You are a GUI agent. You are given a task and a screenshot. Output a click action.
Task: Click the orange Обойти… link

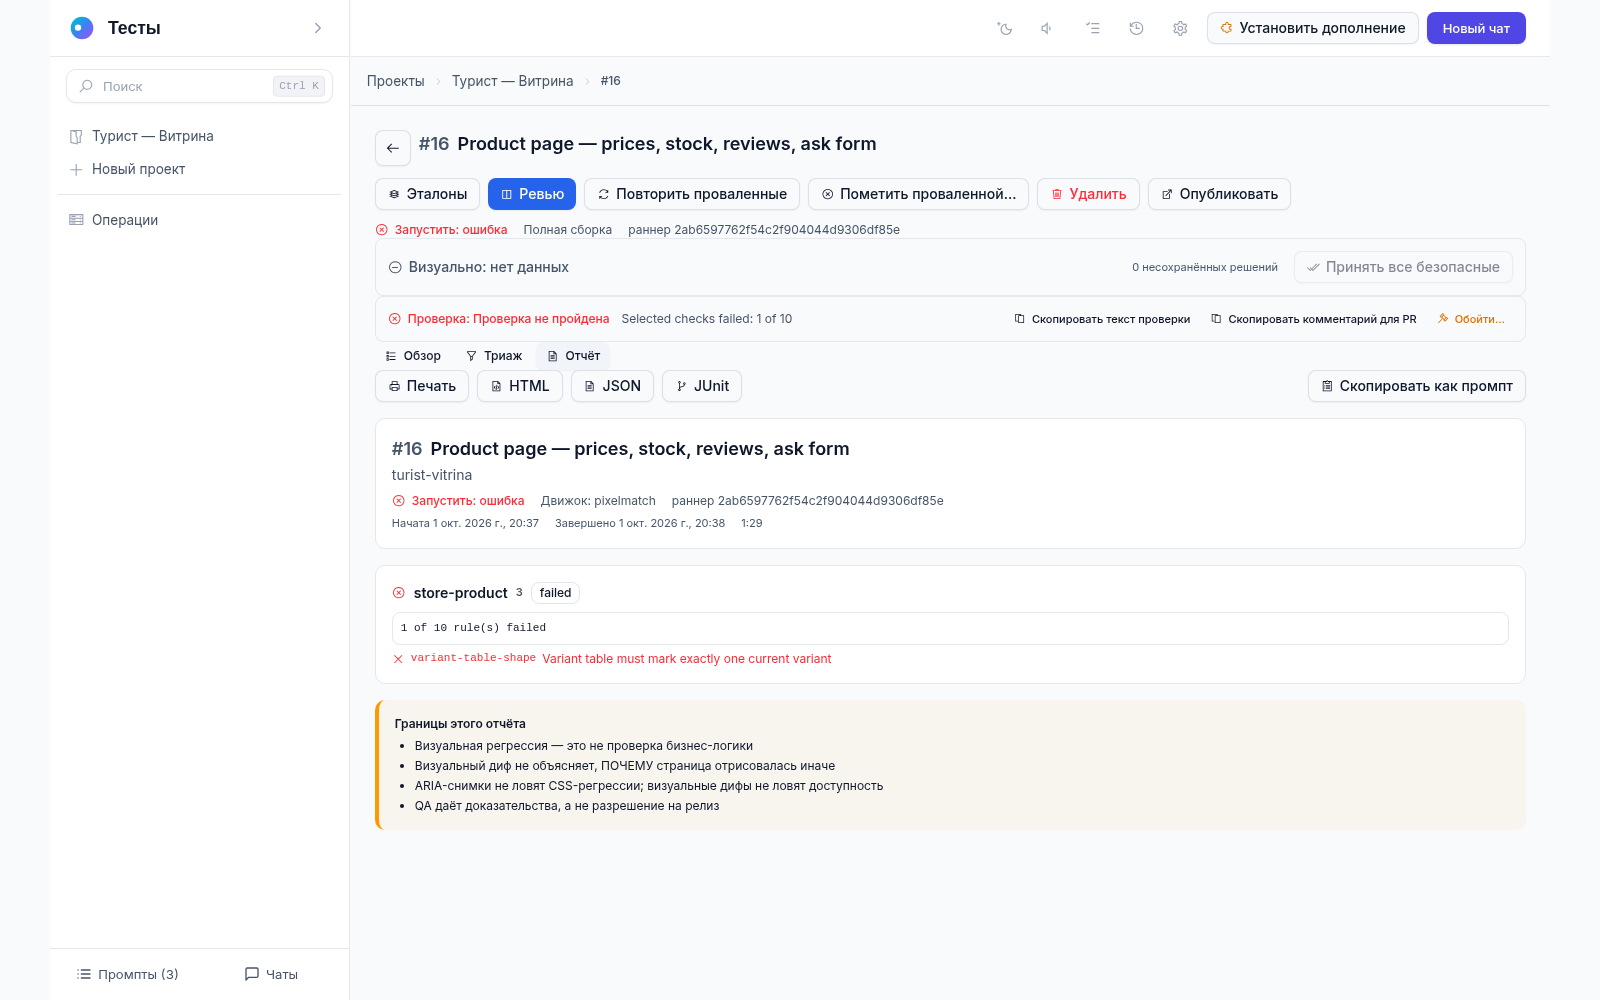coord(1471,319)
